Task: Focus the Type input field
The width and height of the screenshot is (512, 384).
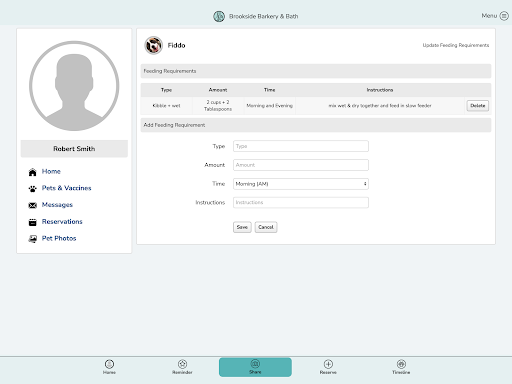Action: 301,146
